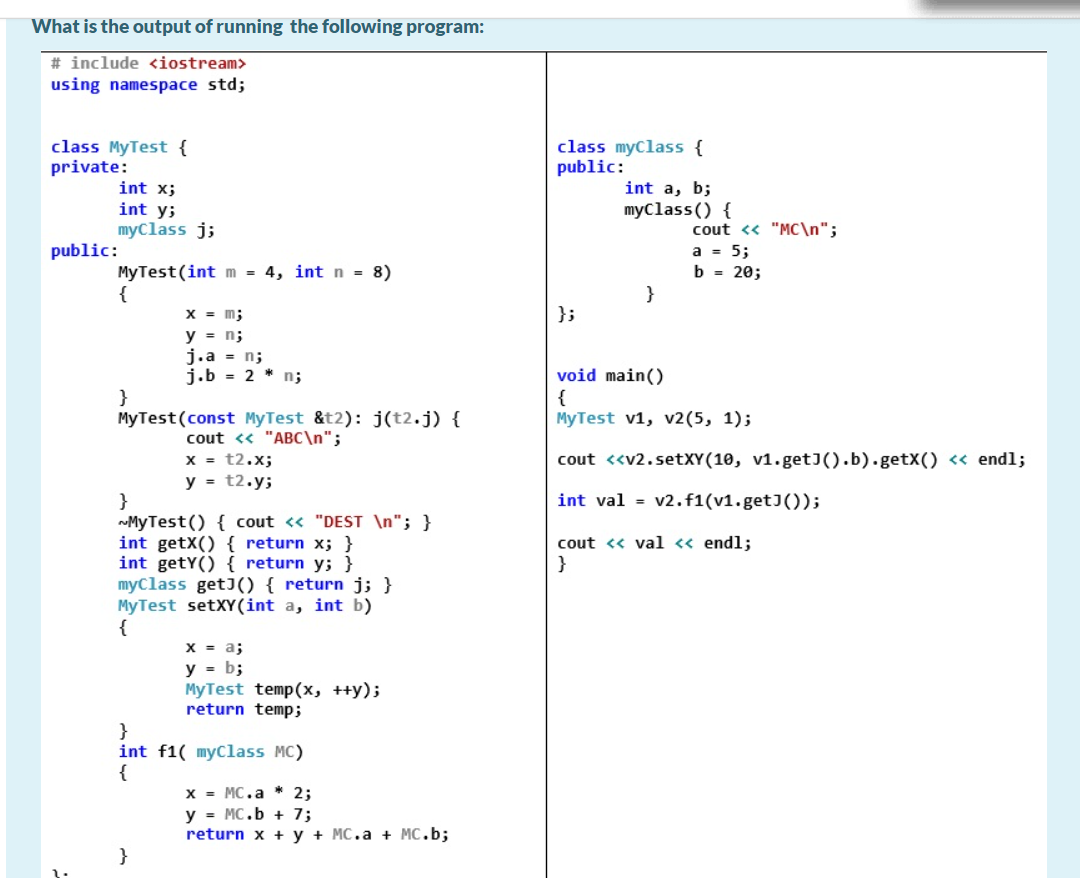Select the 'int y;' member declaration
Image resolution: width=1080 pixels, height=878 pixels.
(x=147, y=209)
